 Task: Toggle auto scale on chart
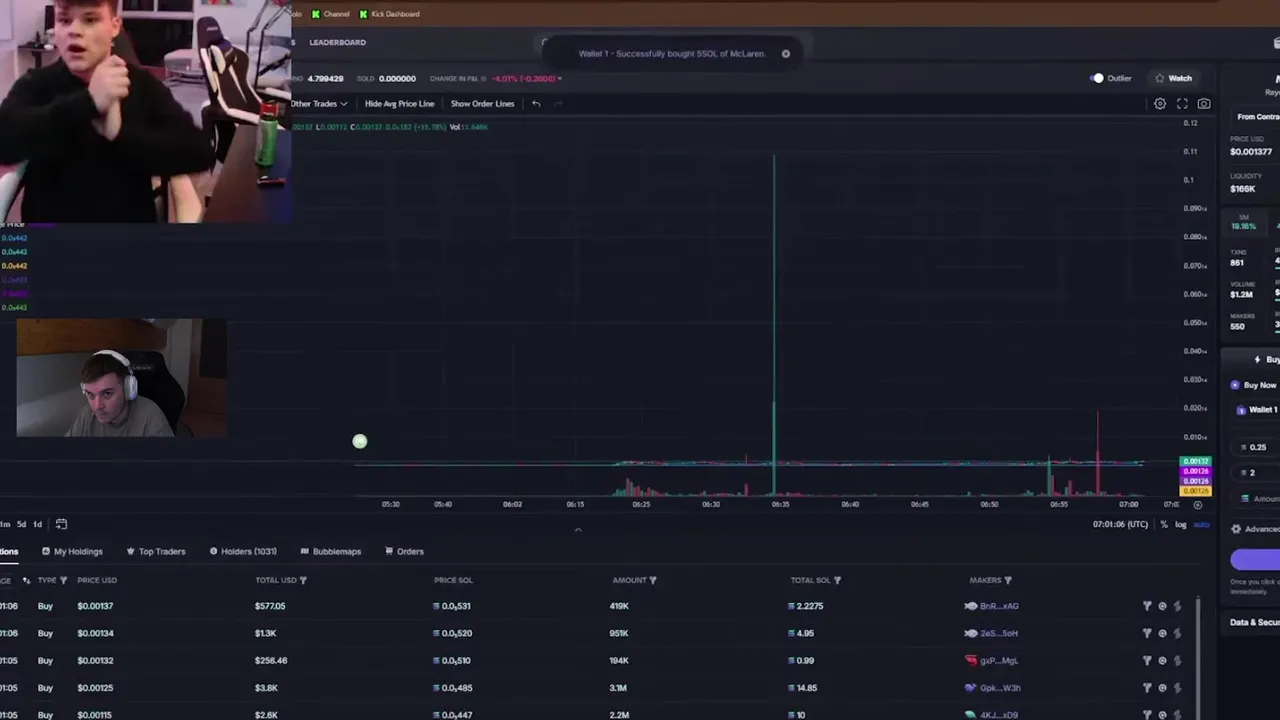coord(1201,525)
